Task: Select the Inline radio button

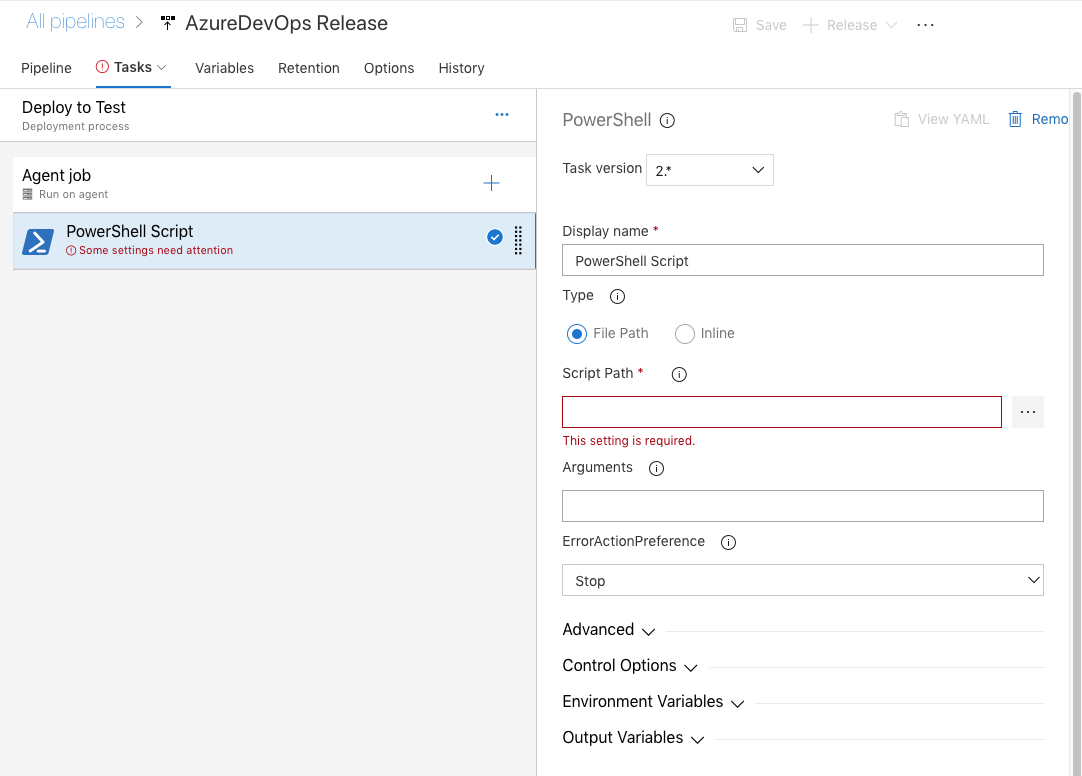Action: click(685, 334)
